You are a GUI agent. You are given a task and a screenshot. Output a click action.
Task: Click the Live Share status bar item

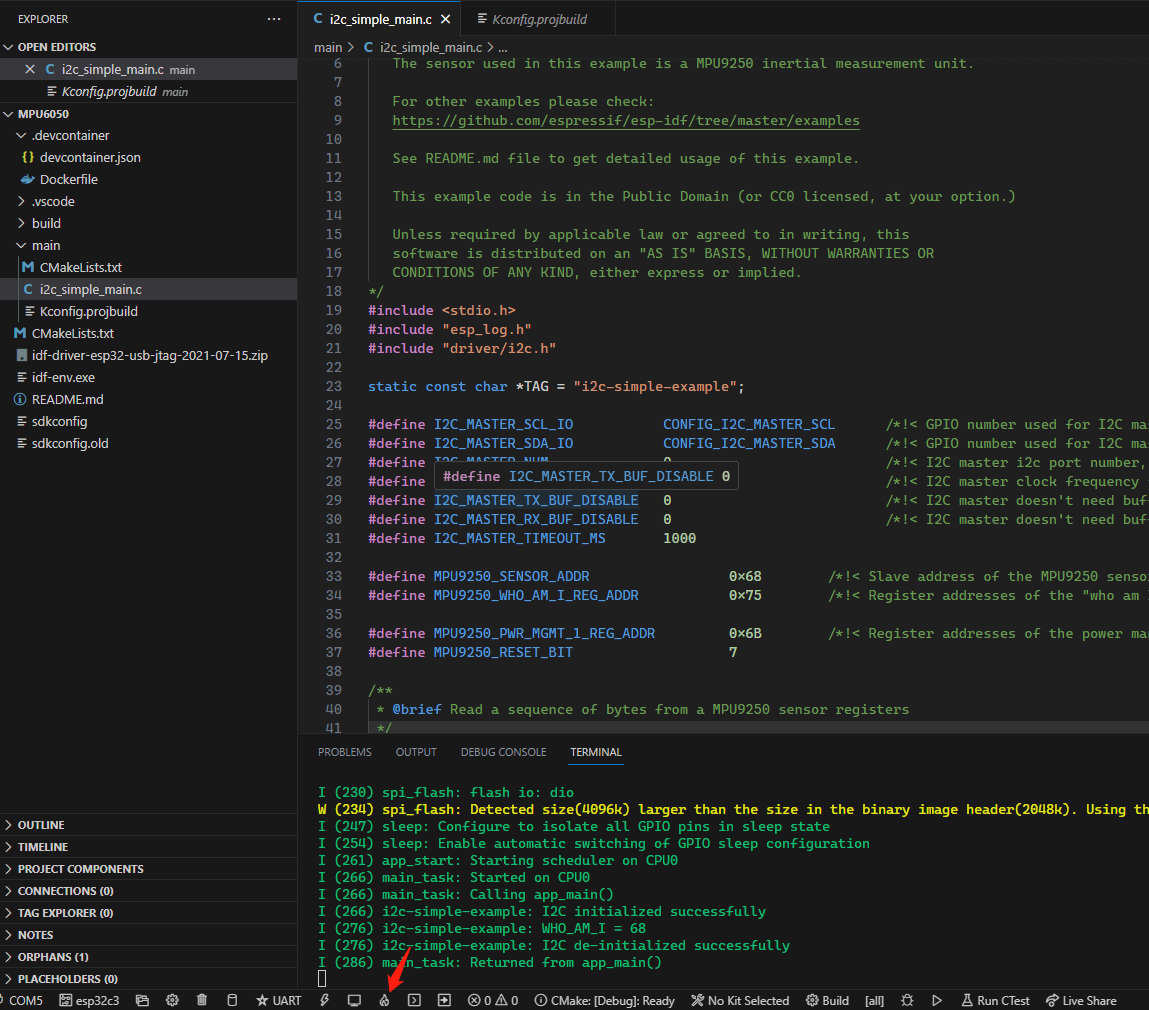[1081, 1000]
